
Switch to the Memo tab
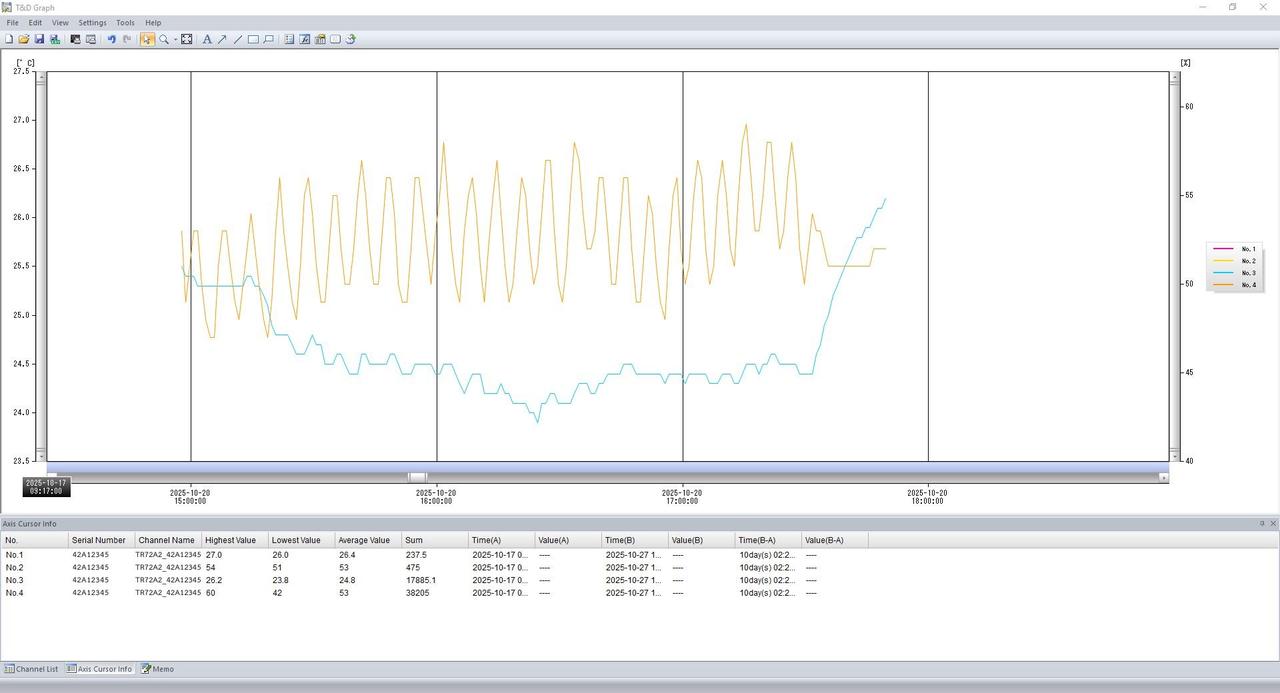tap(157, 669)
